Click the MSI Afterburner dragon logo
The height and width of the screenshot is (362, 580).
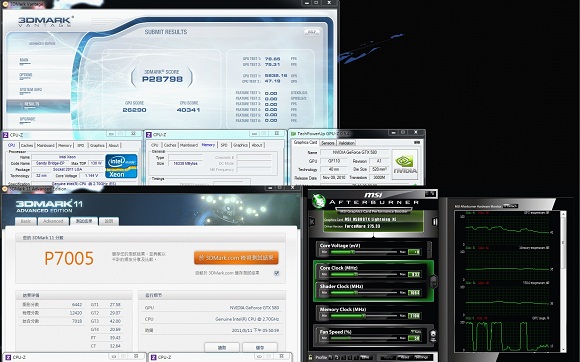click(318, 200)
